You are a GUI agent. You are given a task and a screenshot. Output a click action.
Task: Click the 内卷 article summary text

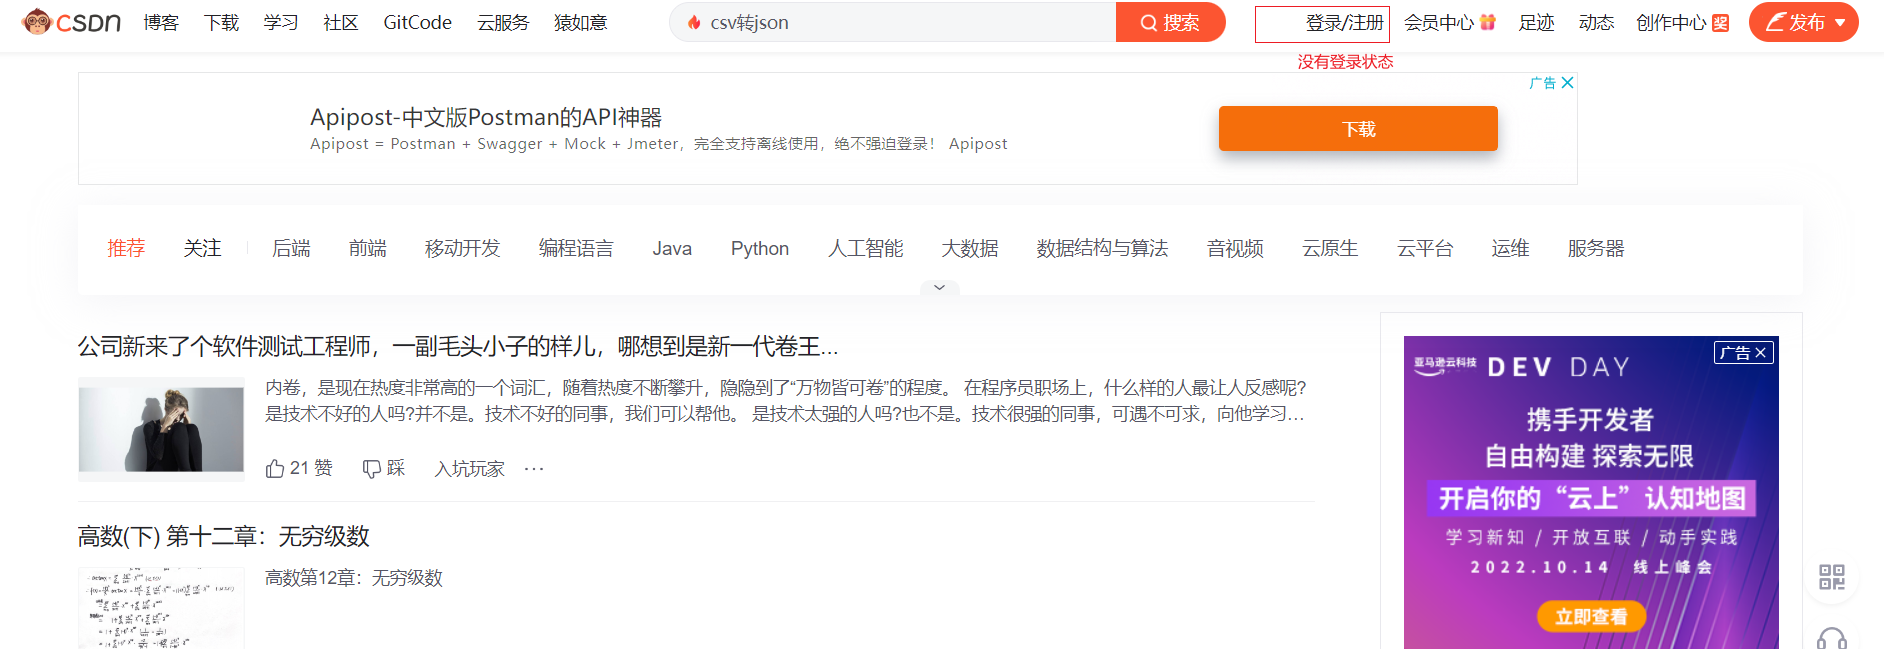(785, 401)
